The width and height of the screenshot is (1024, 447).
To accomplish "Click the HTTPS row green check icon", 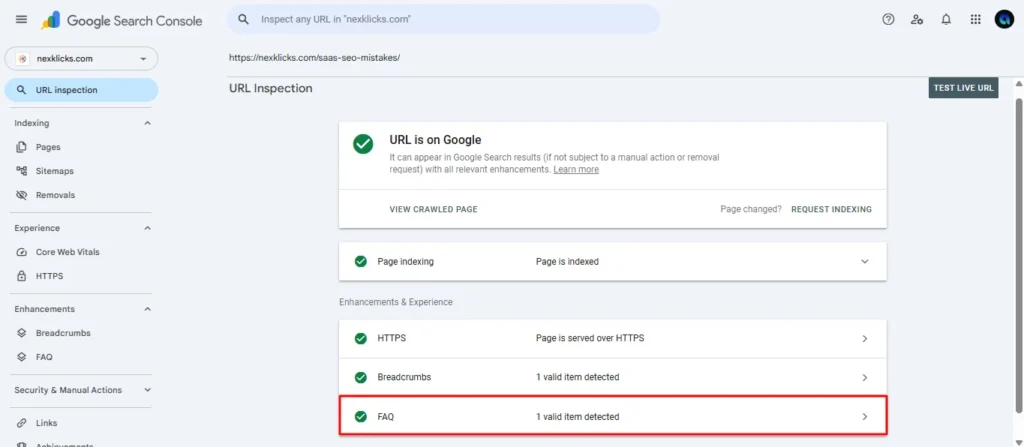I will pos(360,339).
